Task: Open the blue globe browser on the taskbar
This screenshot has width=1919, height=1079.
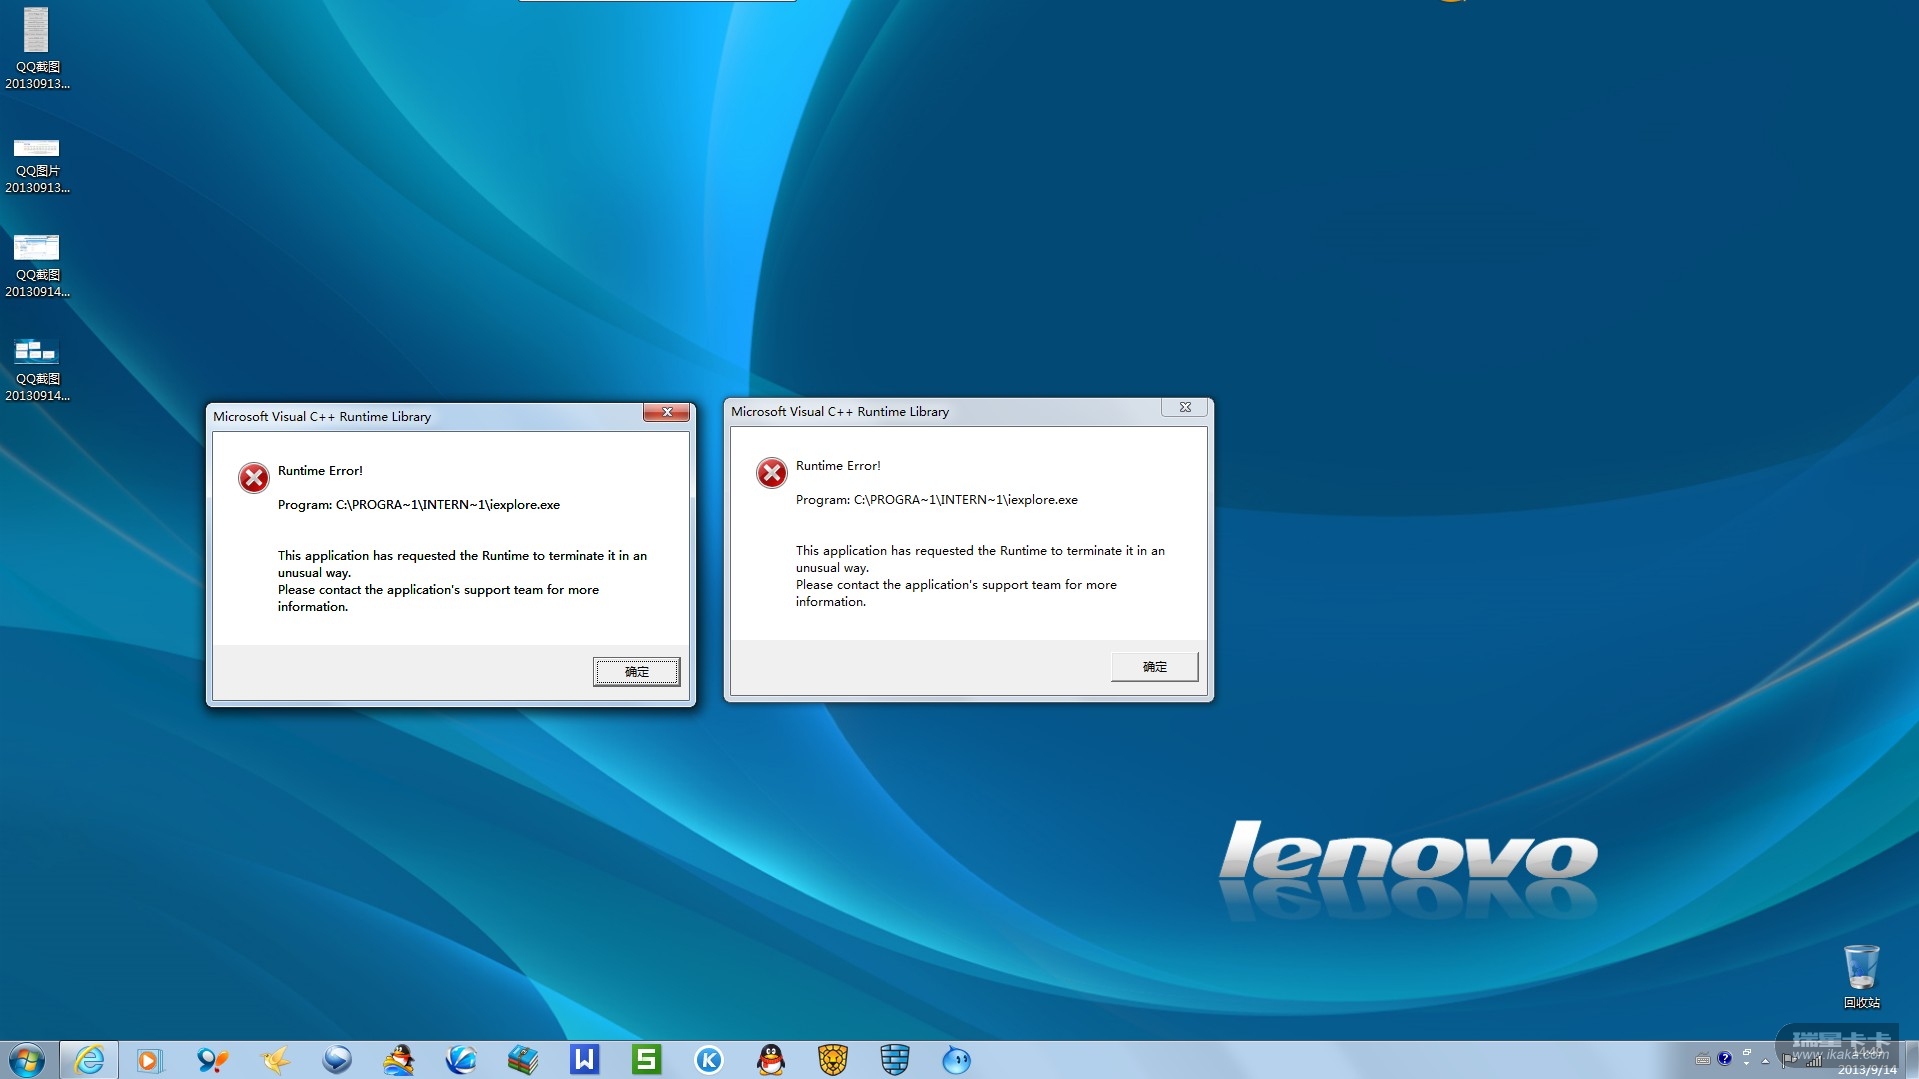Action: 461,1060
